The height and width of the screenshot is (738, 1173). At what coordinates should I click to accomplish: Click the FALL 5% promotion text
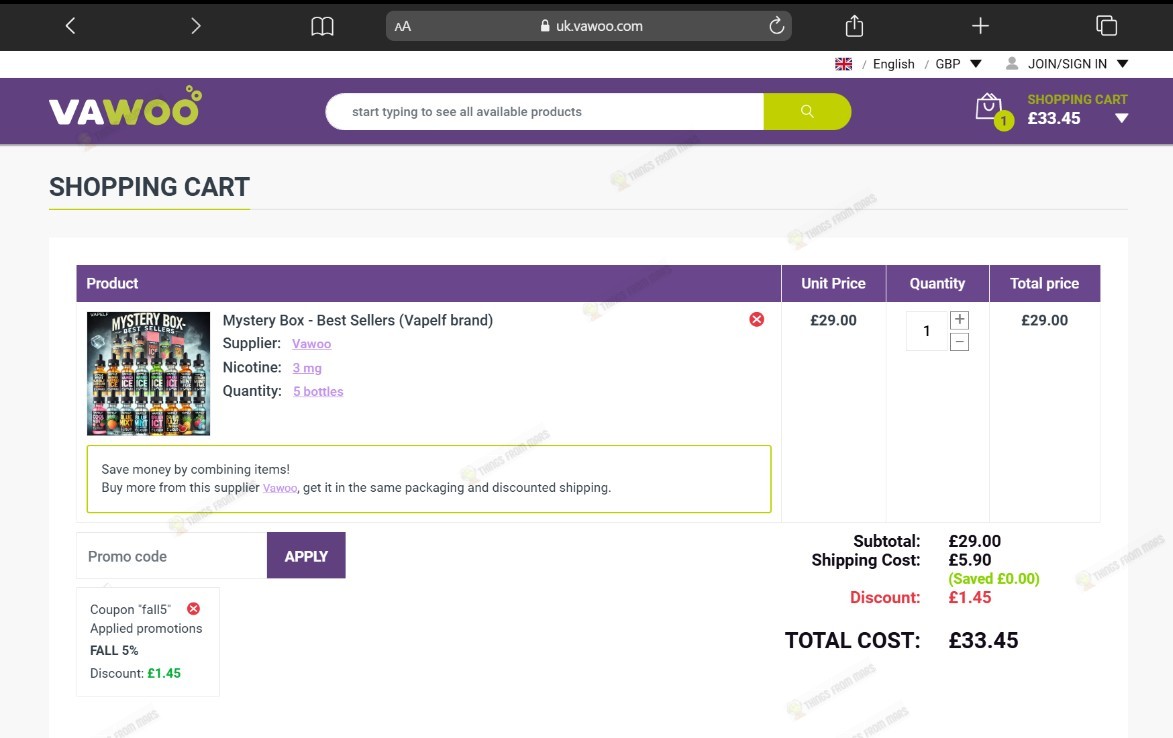point(114,651)
